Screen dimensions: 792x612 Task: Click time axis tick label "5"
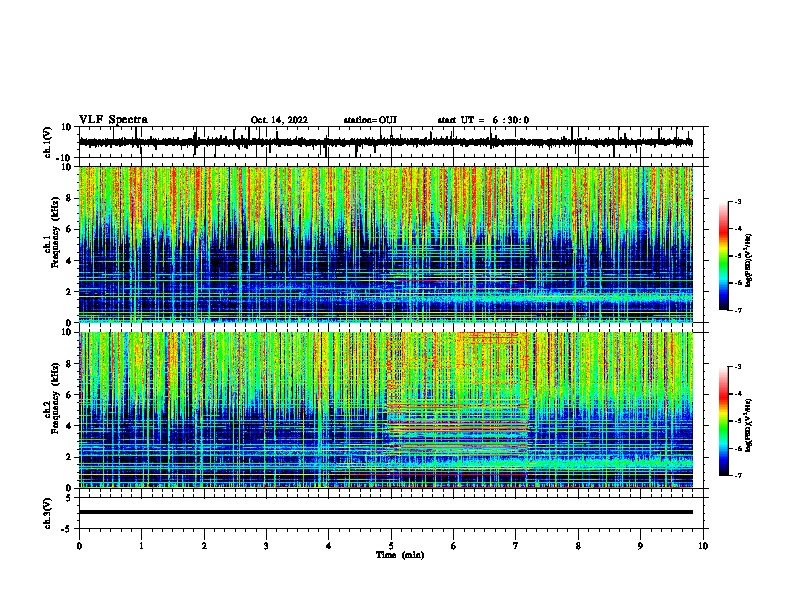(391, 545)
